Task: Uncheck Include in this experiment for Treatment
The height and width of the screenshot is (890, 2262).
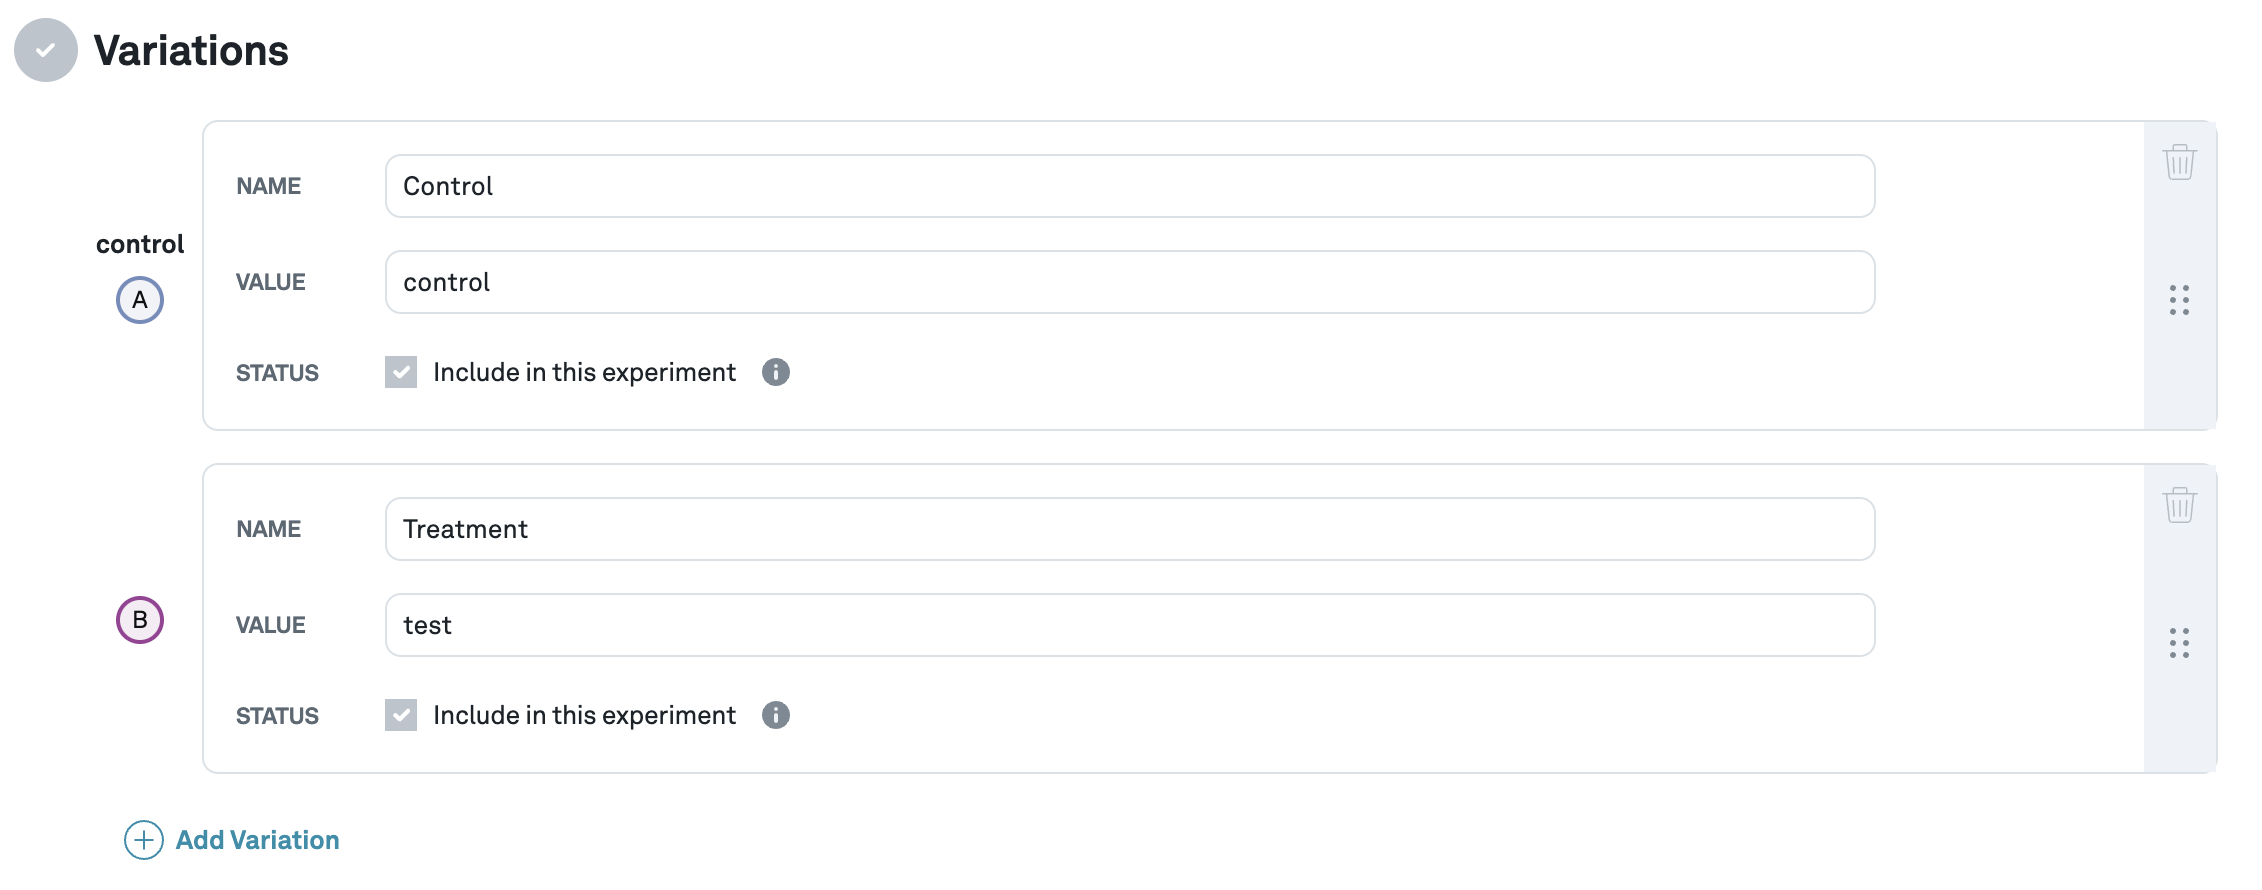Action: point(400,714)
